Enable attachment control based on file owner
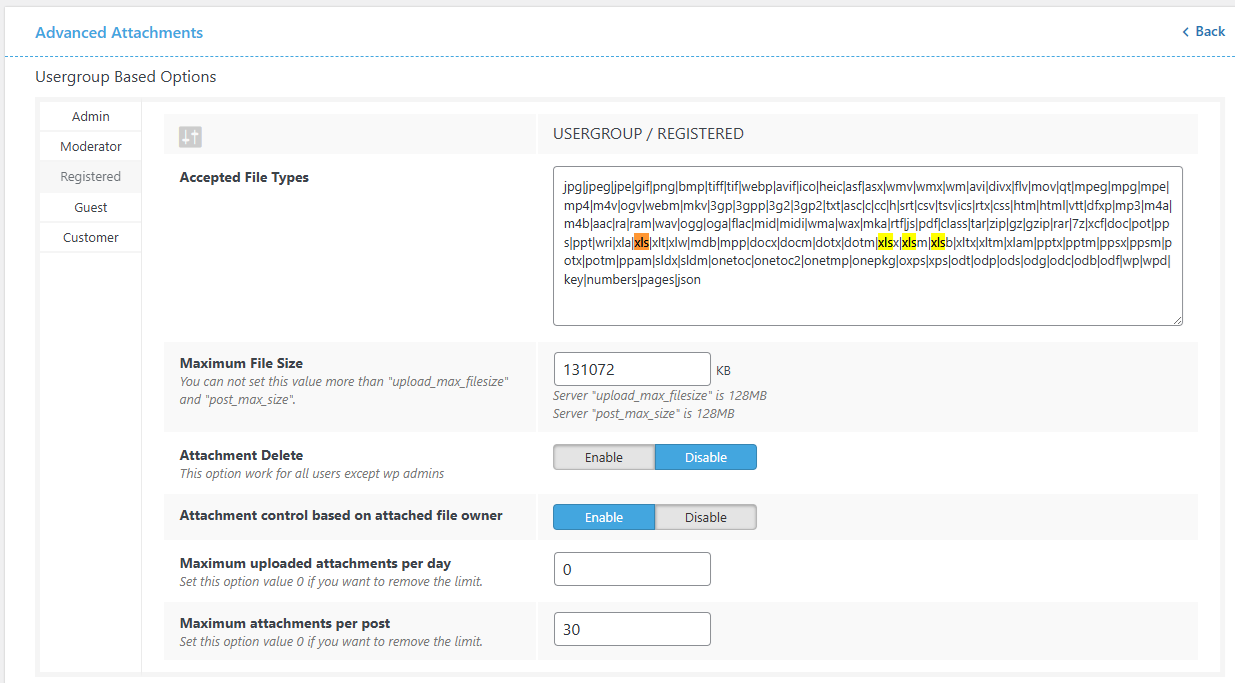Viewport: 1235px width, 683px height. pos(604,517)
